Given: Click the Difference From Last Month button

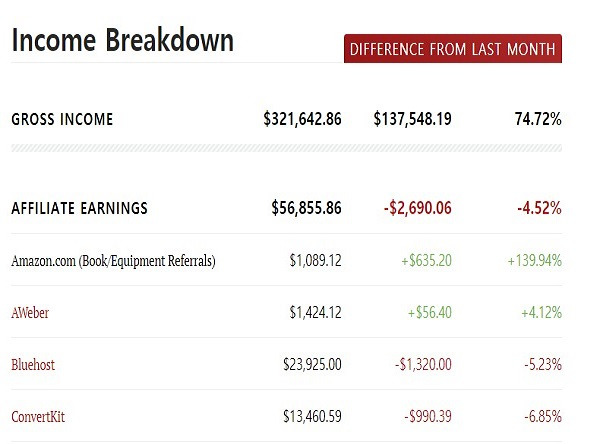Looking at the screenshot, I should [x=453, y=49].
